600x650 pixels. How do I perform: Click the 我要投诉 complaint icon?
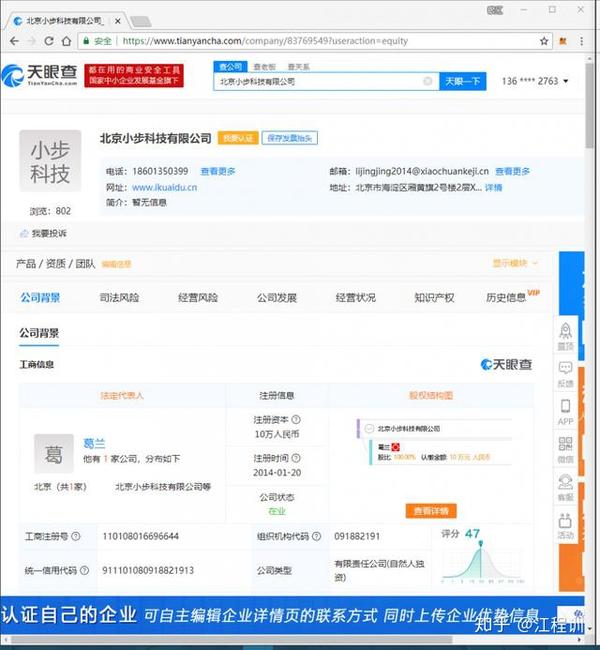click(x=24, y=233)
